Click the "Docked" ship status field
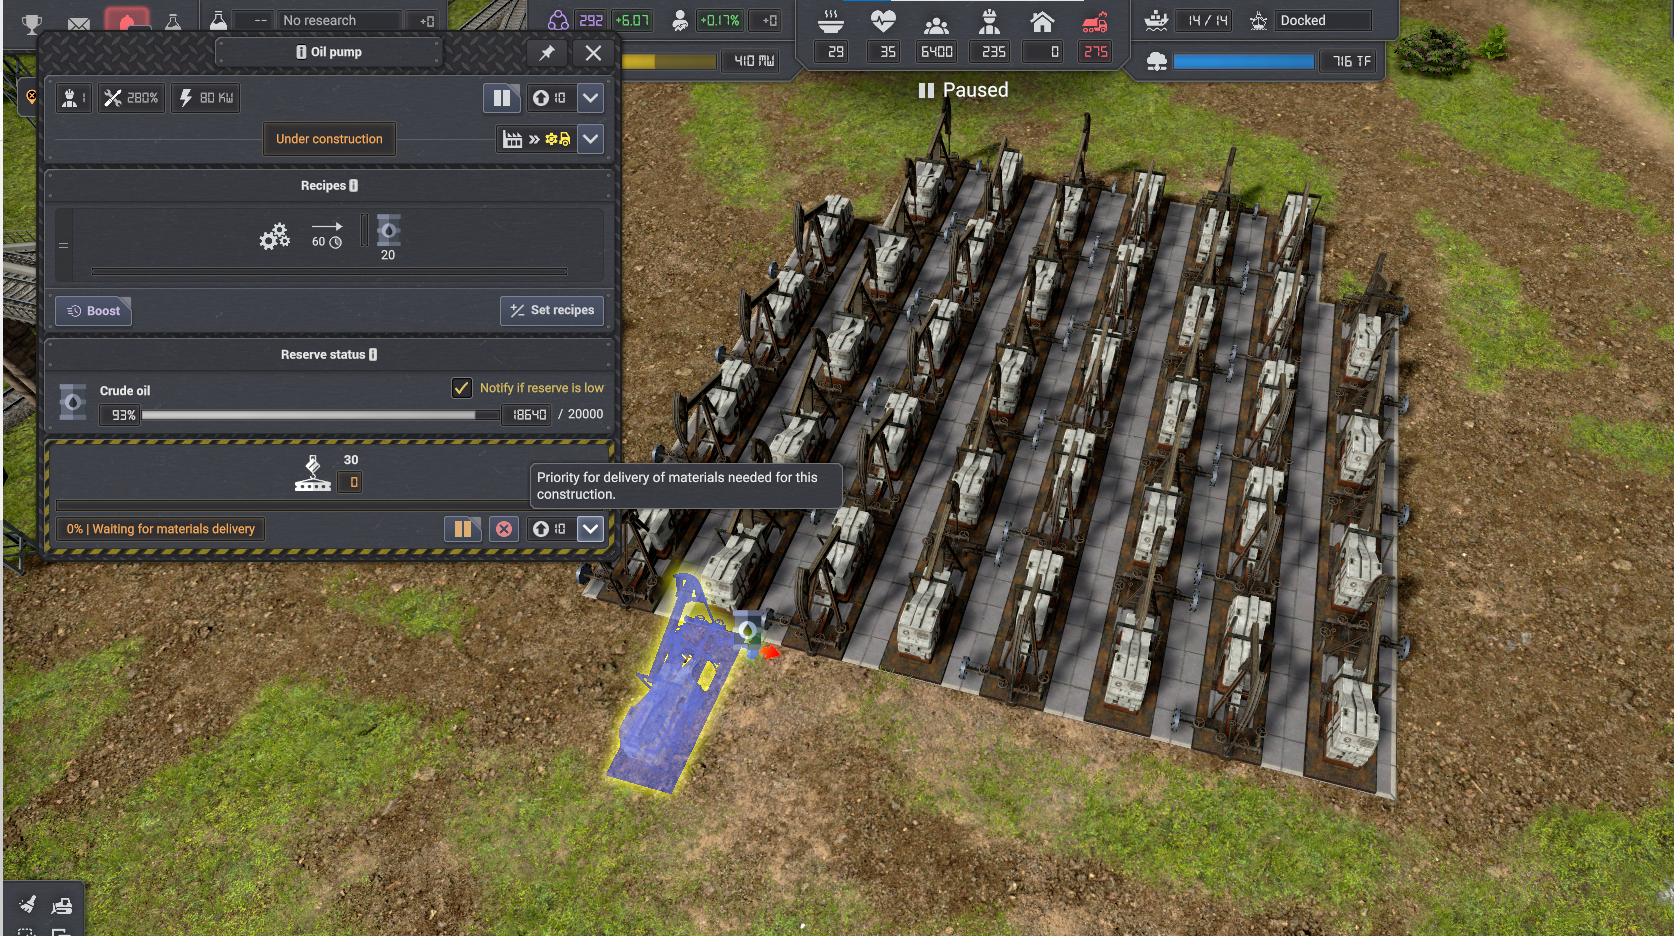 pyautogui.click(x=1323, y=20)
